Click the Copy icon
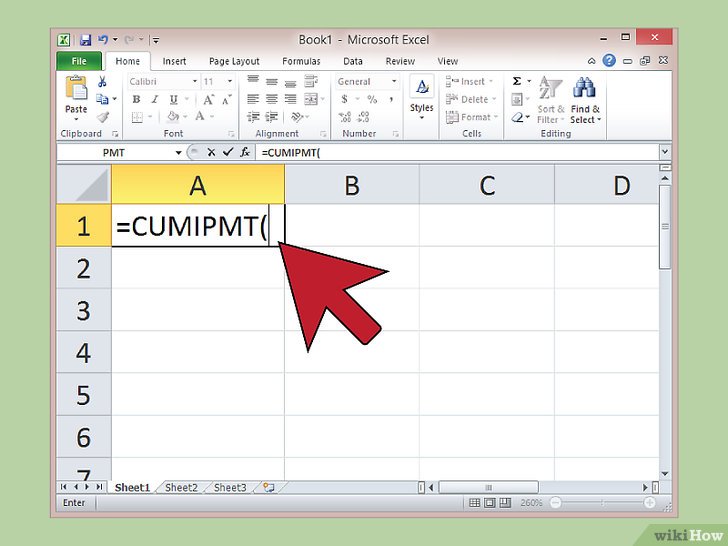The width and height of the screenshot is (728, 546). (102, 99)
